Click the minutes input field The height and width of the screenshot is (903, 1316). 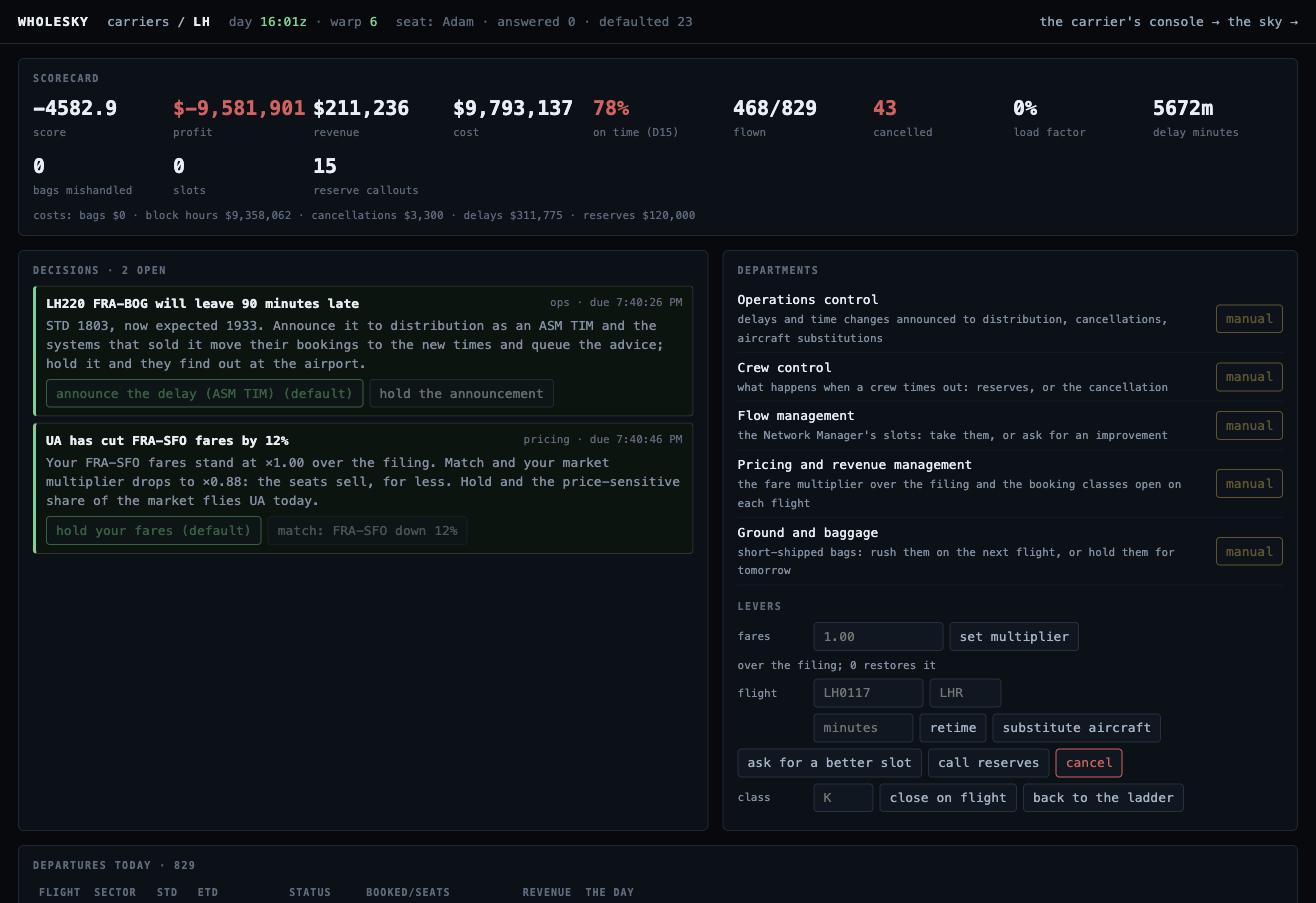click(x=863, y=728)
